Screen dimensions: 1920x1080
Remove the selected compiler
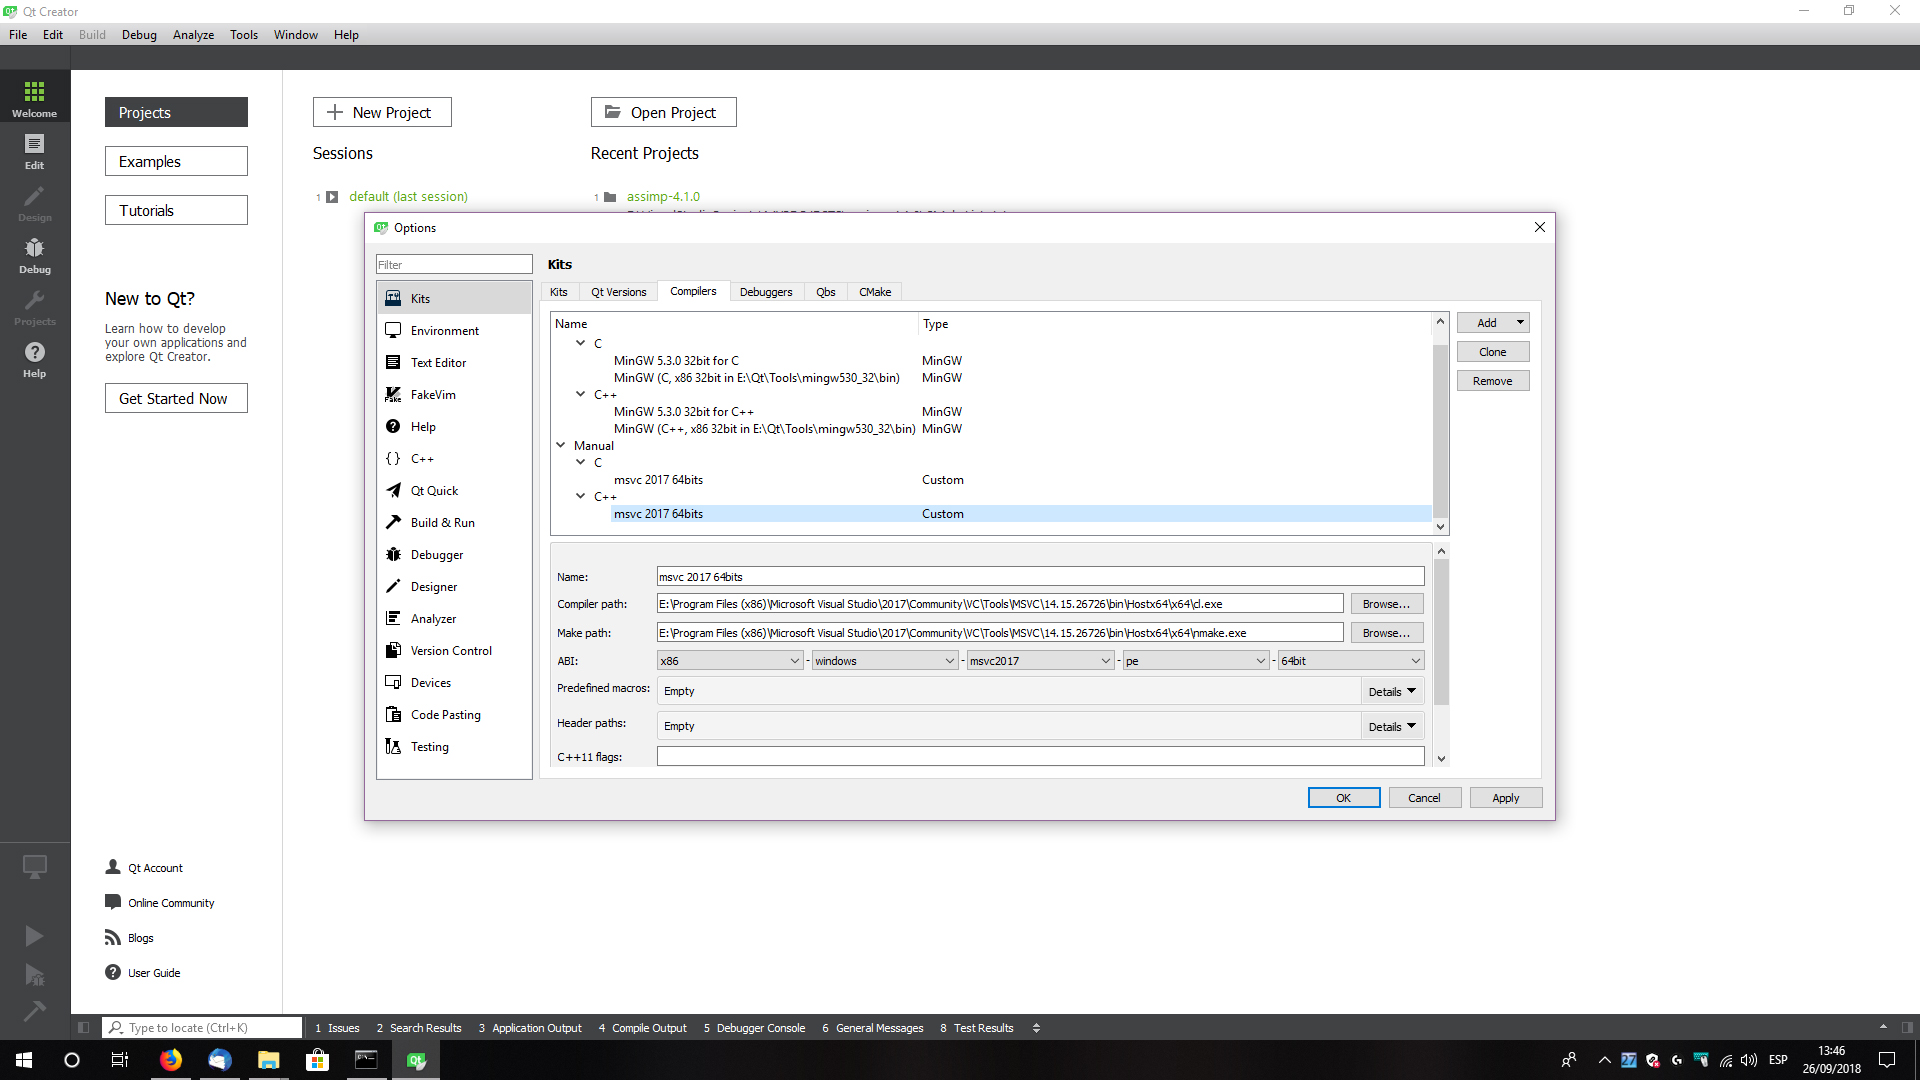coord(1493,380)
